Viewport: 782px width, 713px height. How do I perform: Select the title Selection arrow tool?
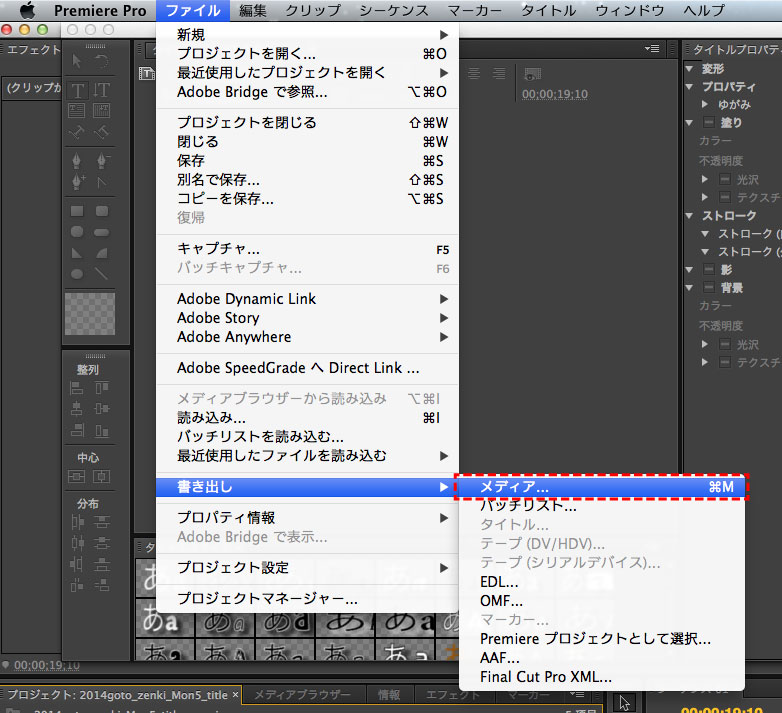76,61
